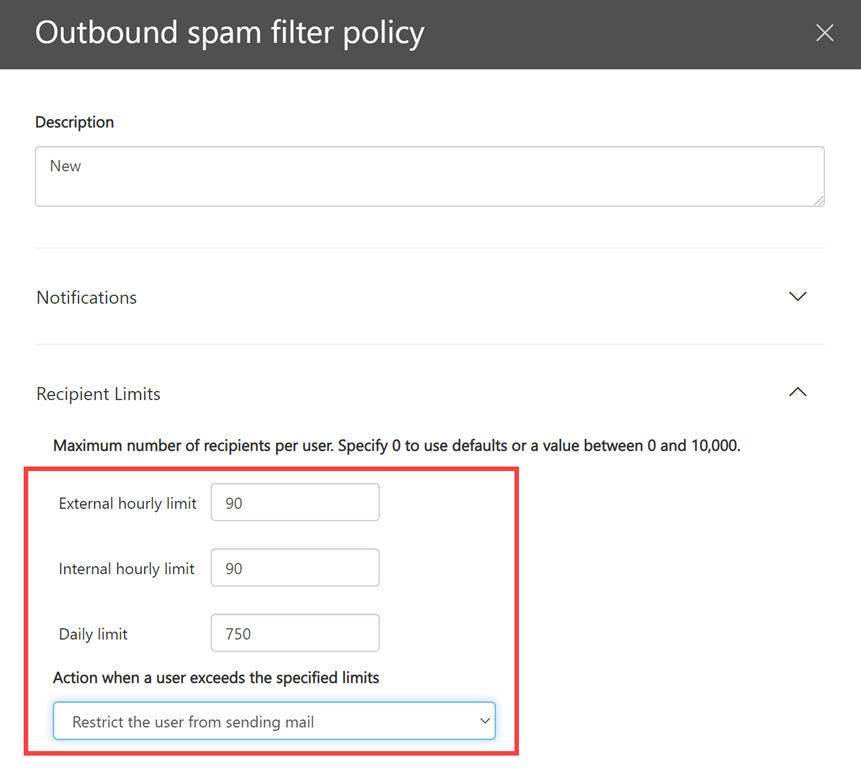Click the 'External hourly limit' label
Image resolution: width=861 pixels, height=768 pixels.
point(127,504)
